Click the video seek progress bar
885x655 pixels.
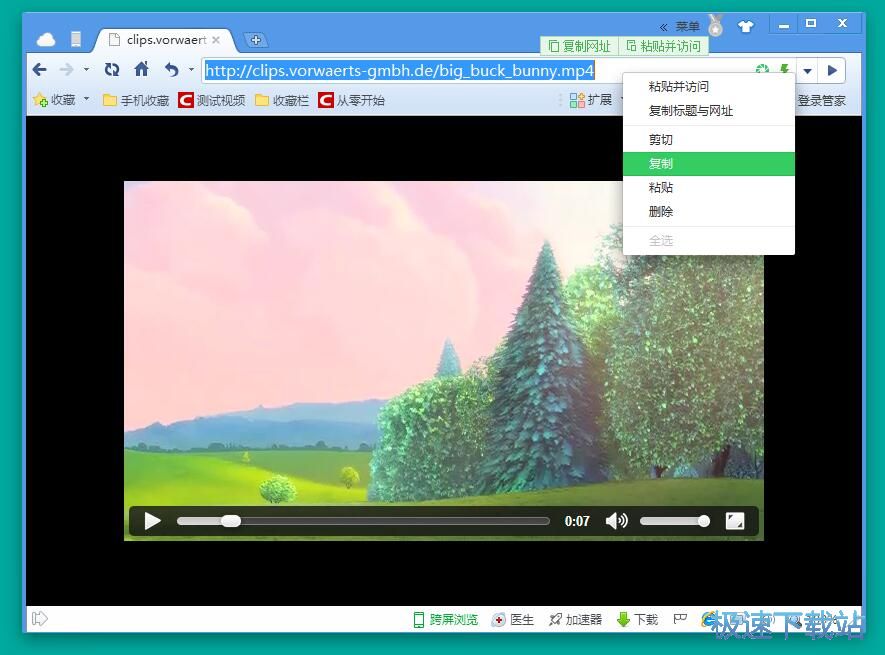(363, 521)
